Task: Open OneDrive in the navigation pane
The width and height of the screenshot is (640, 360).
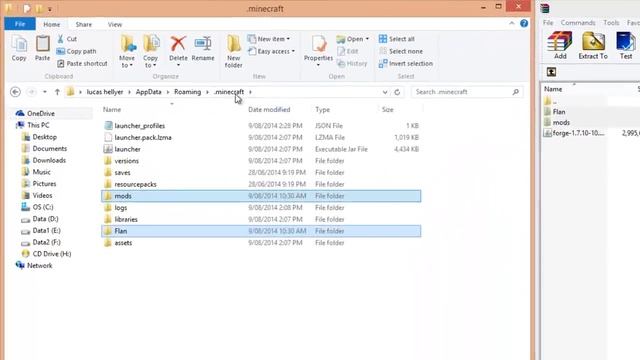Action: click(40, 113)
